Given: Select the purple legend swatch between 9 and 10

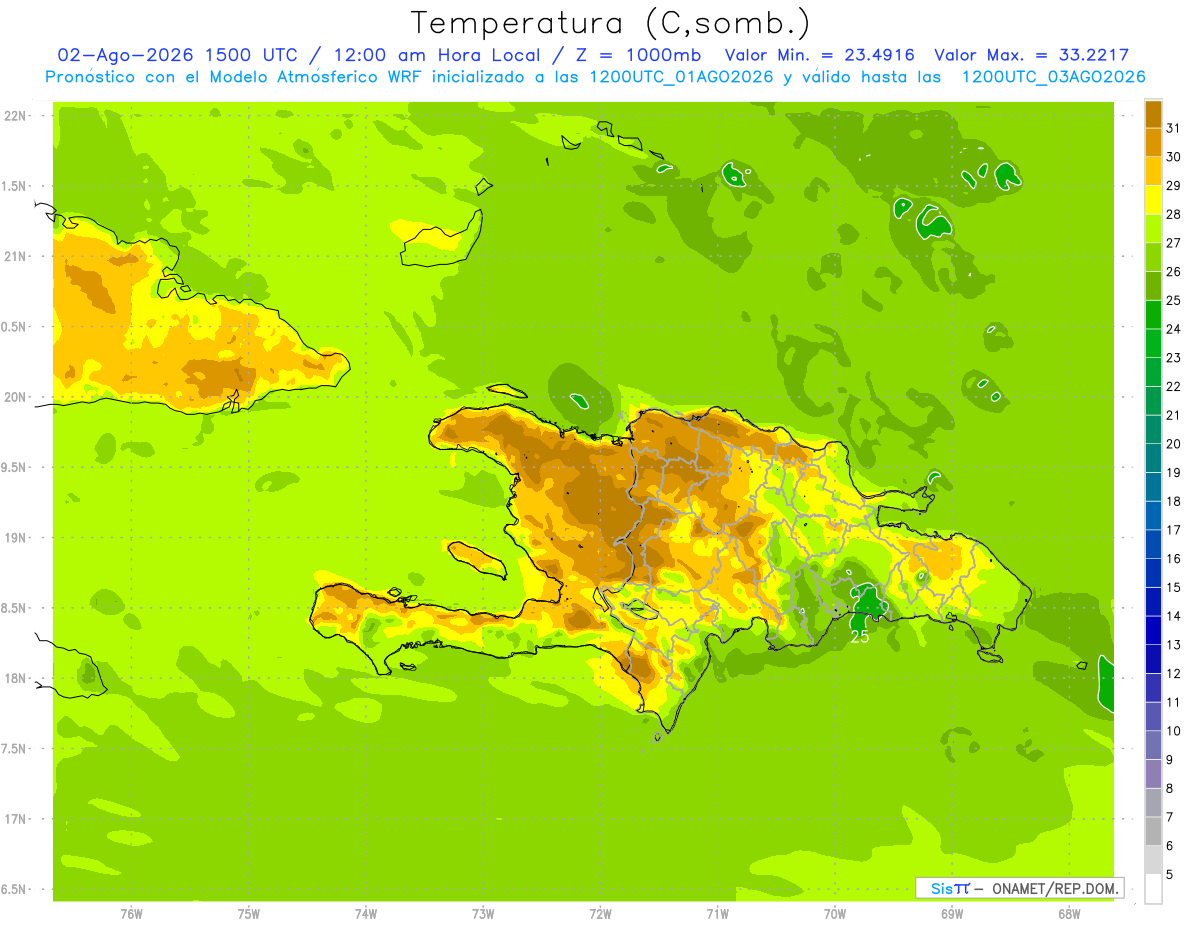Looking at the screenshot, I should pyautogui.click(x=1153, y=745).
